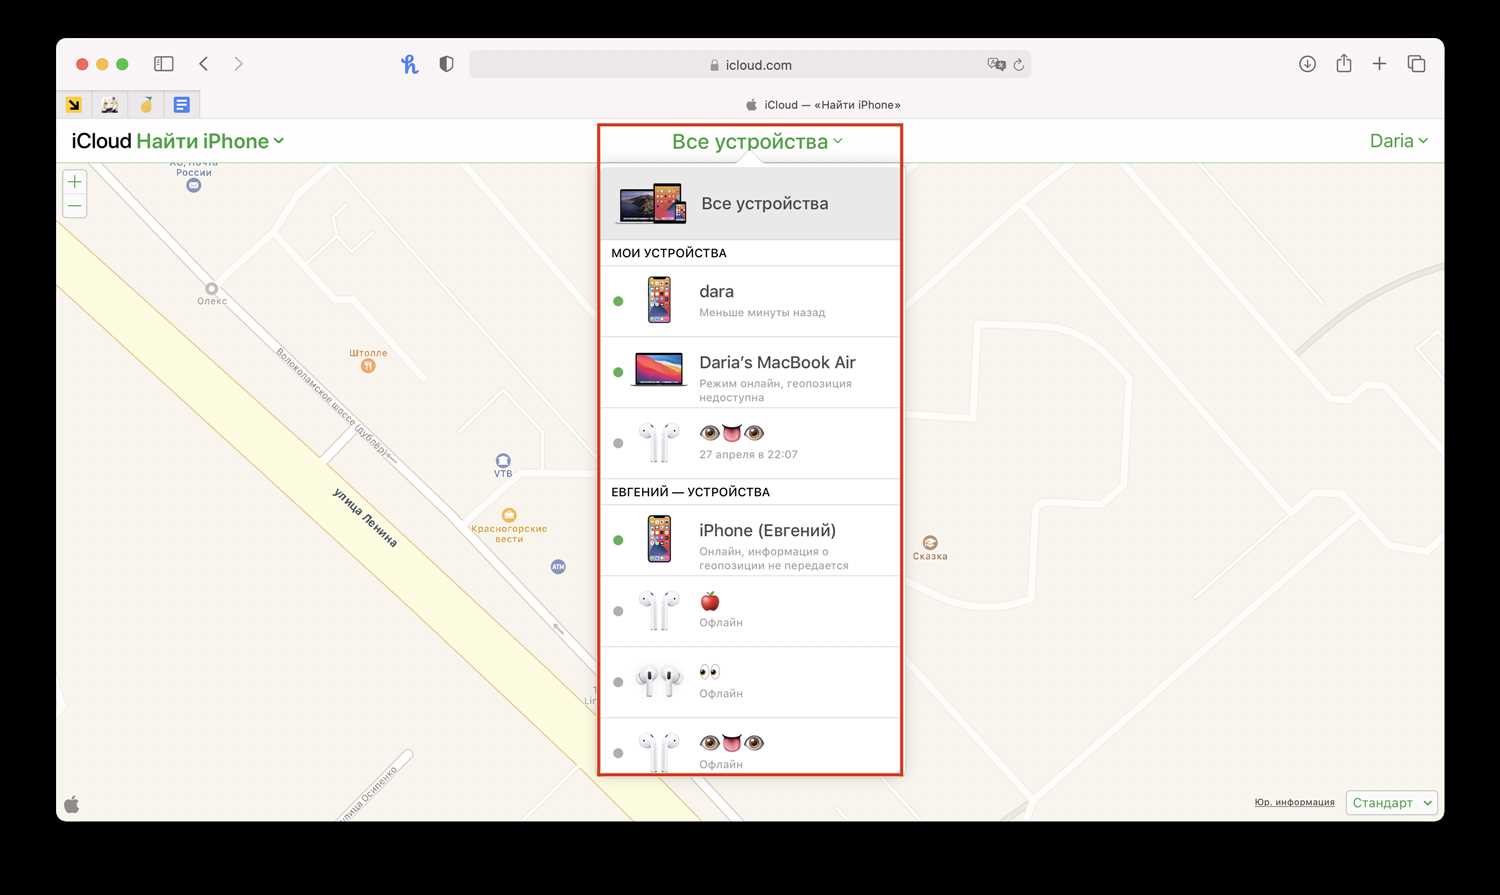The image size is (1500, 895).
Task: Go forward with the forward arrow
Action: [x=238, y=64]
